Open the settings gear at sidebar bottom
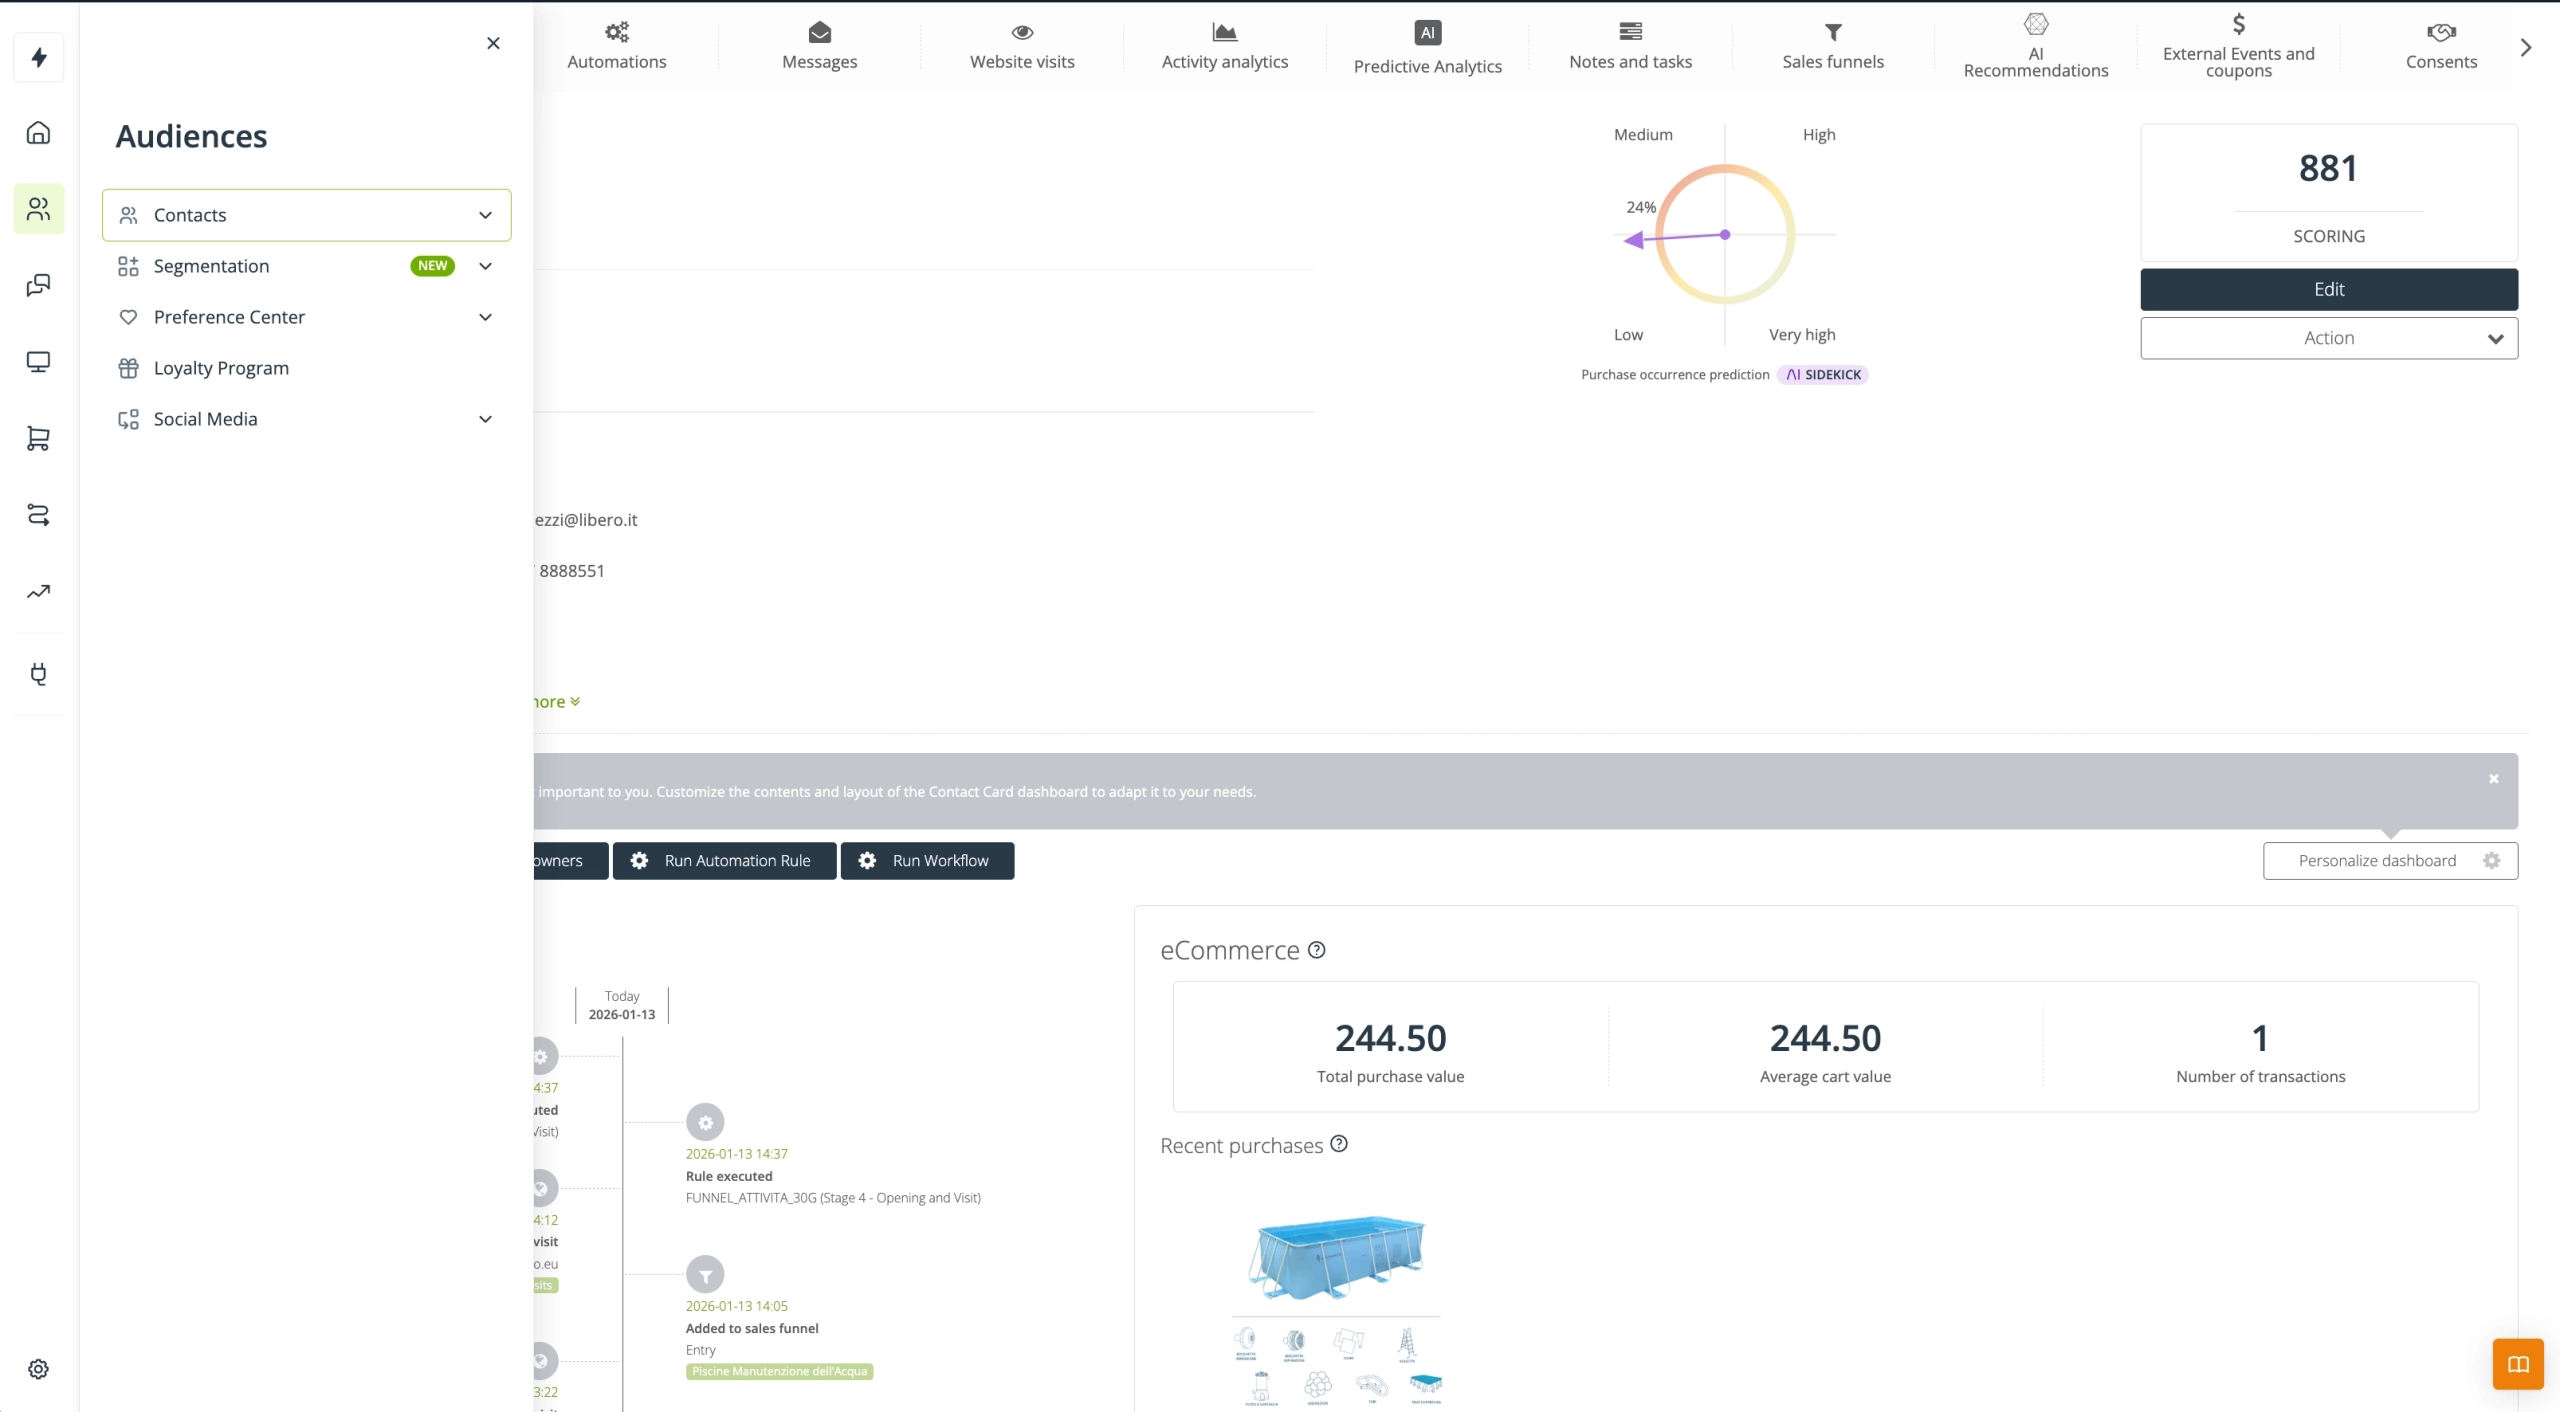2560x1412 pixels. pyautogui.click(x=39, y=1369)
